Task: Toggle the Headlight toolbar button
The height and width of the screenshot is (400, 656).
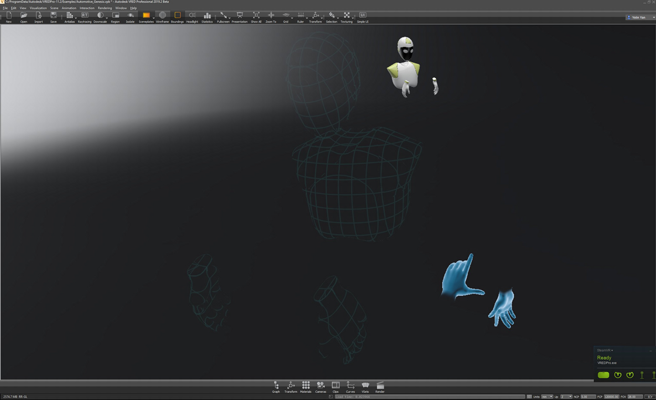Action: [192, 17]
